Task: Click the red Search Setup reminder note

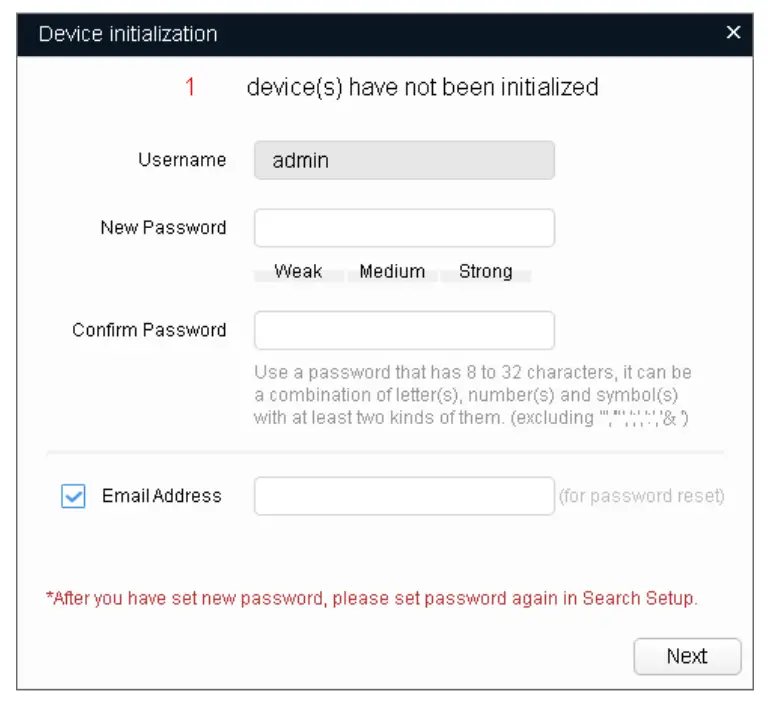Action: [372, 599]
